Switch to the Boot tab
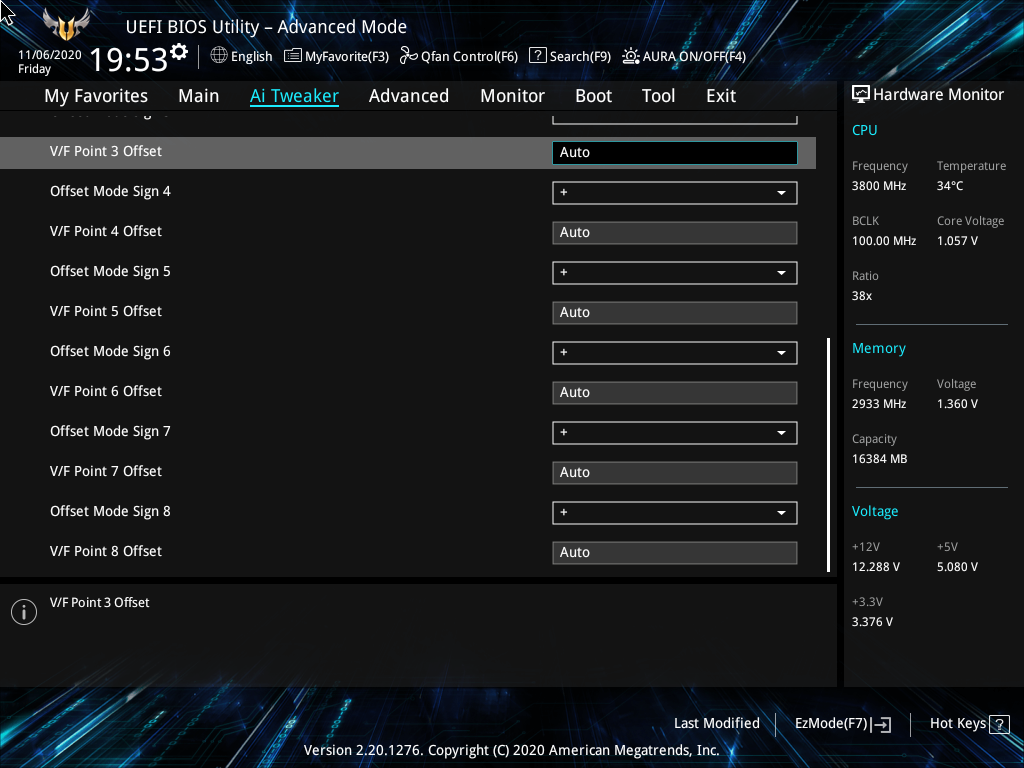 594,96
